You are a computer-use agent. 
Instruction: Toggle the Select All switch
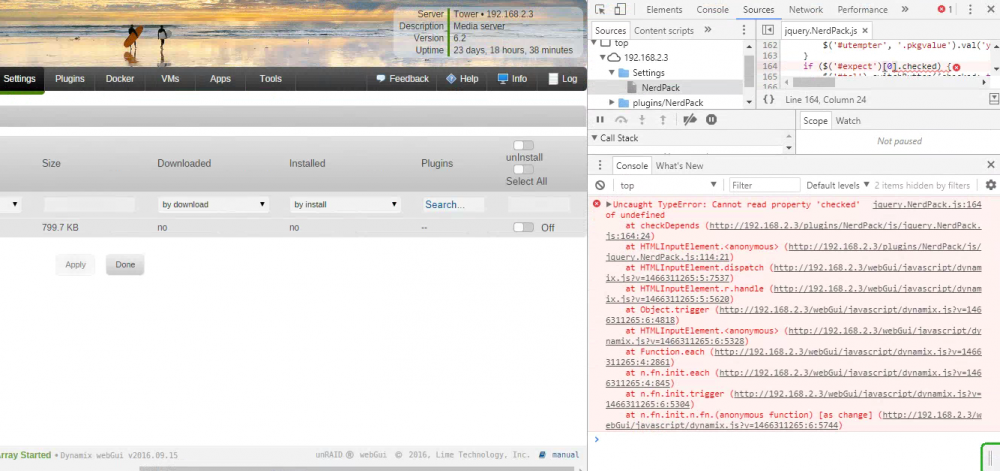click(524, 169)
